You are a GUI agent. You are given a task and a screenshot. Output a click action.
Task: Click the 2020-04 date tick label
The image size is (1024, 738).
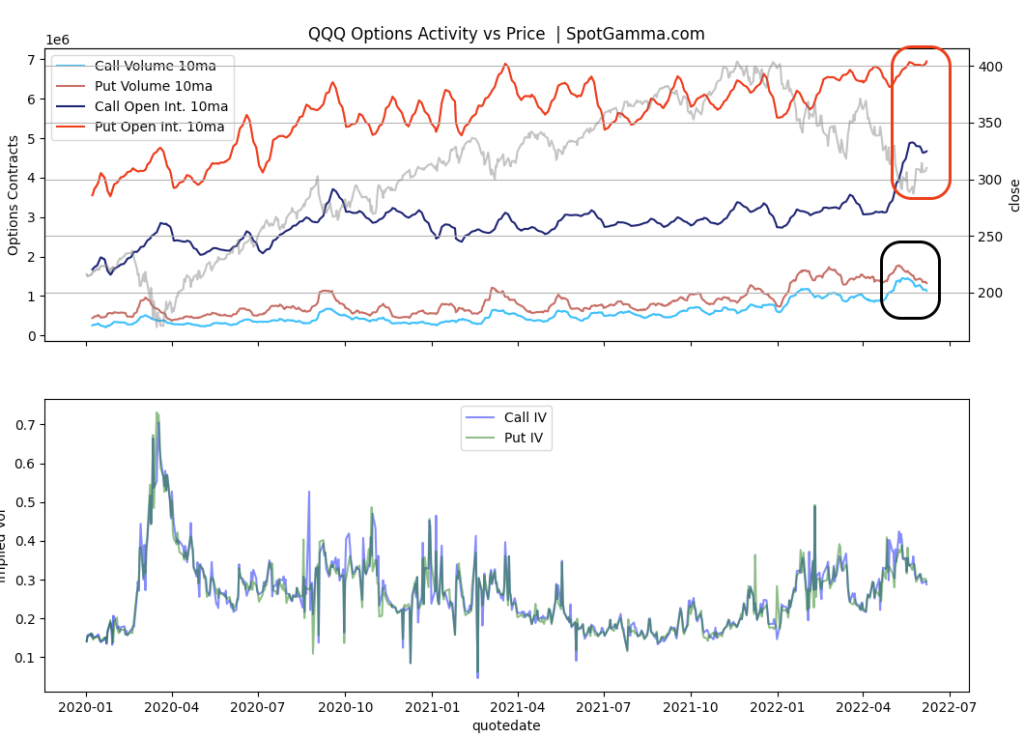[172, 706]
